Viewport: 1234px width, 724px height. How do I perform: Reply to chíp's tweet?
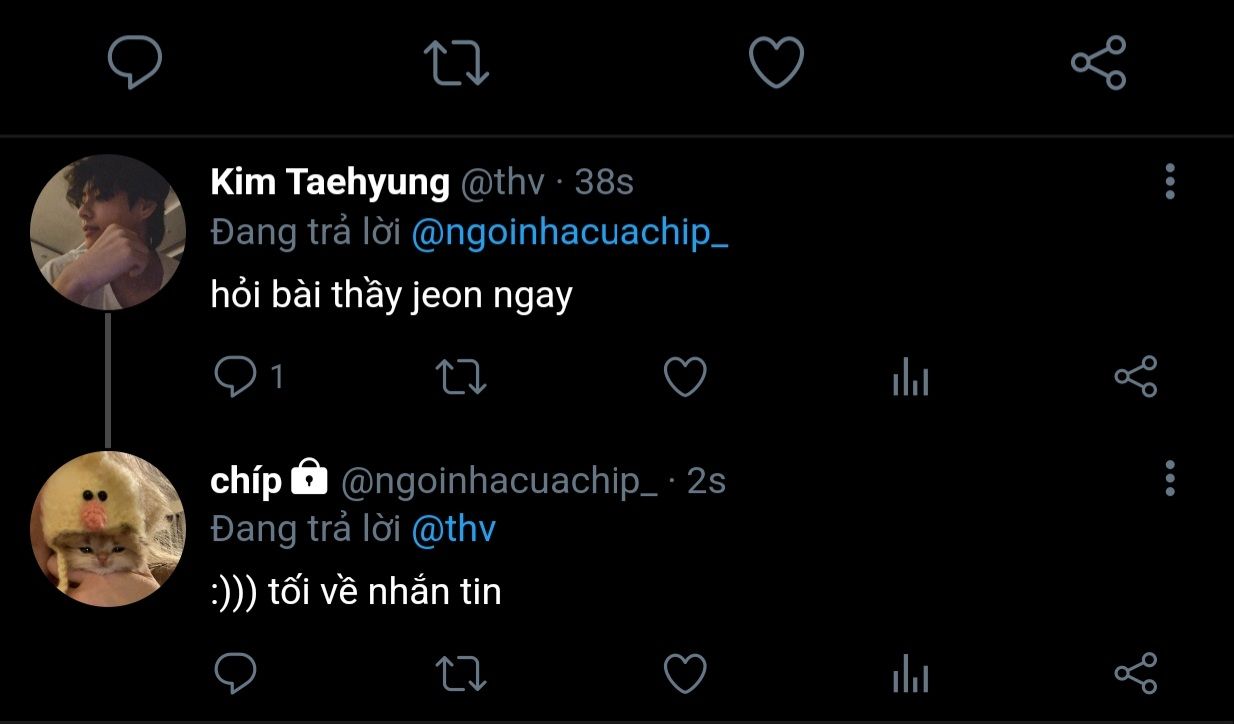237,673
